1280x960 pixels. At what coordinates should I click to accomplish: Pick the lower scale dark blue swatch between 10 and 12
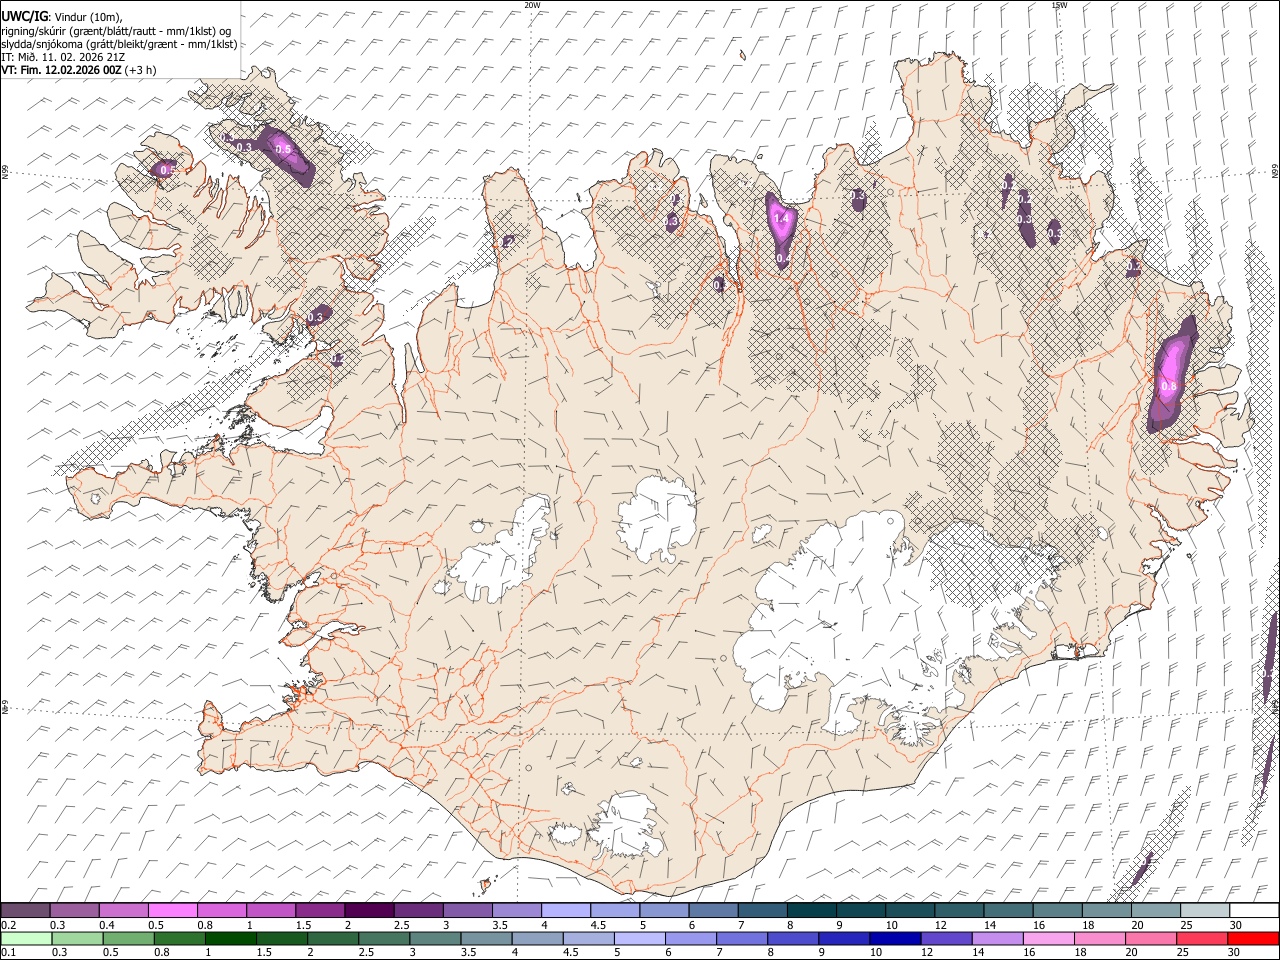895,938
